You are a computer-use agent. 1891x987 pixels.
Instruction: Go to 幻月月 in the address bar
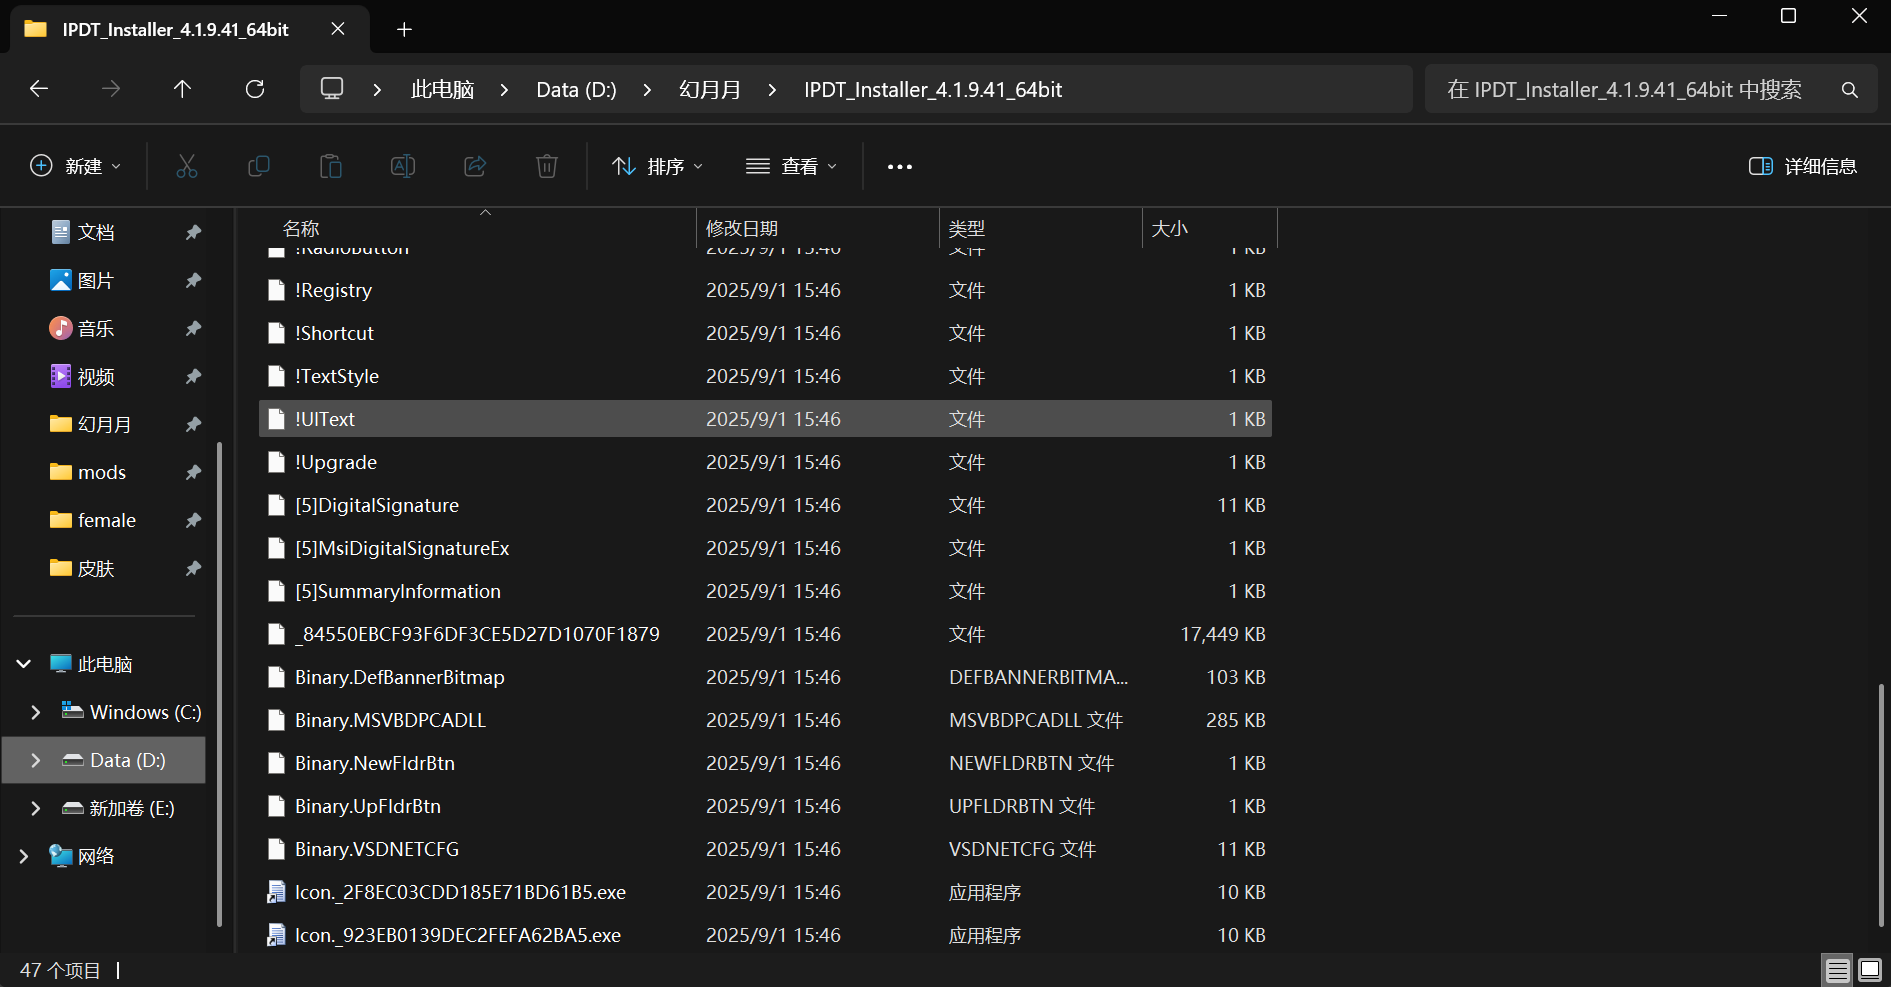(x=710, y=90)
